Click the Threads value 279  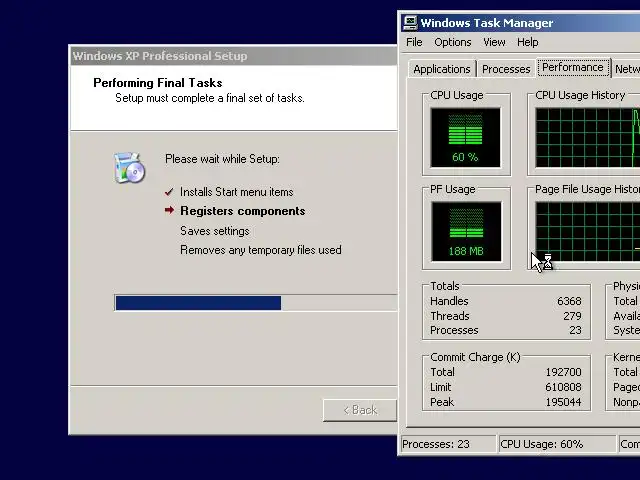(x=572, y=316)
